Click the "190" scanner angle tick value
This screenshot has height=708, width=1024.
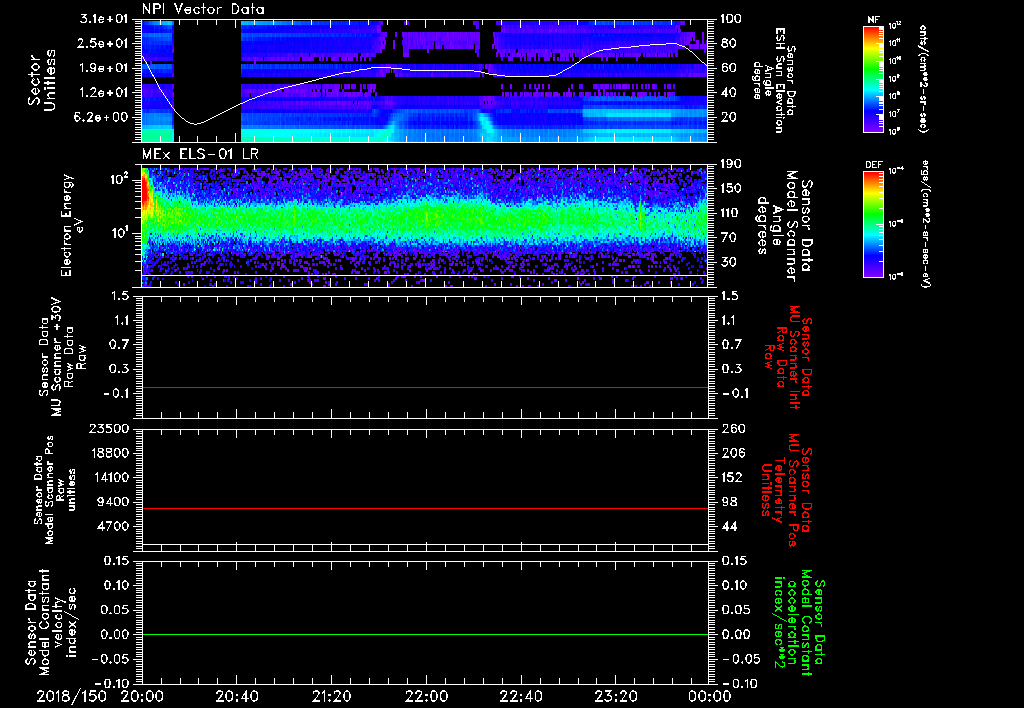coord(731,164)
